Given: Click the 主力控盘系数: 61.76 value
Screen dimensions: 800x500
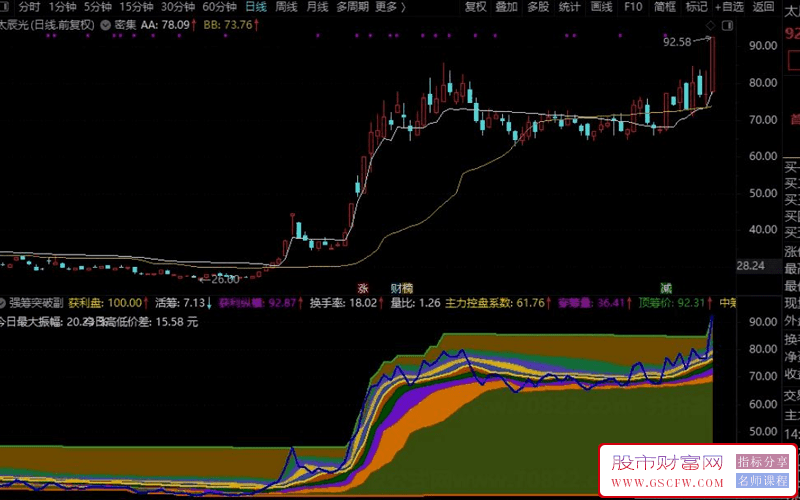Looking at the screenshot, I should coord(498,303).
